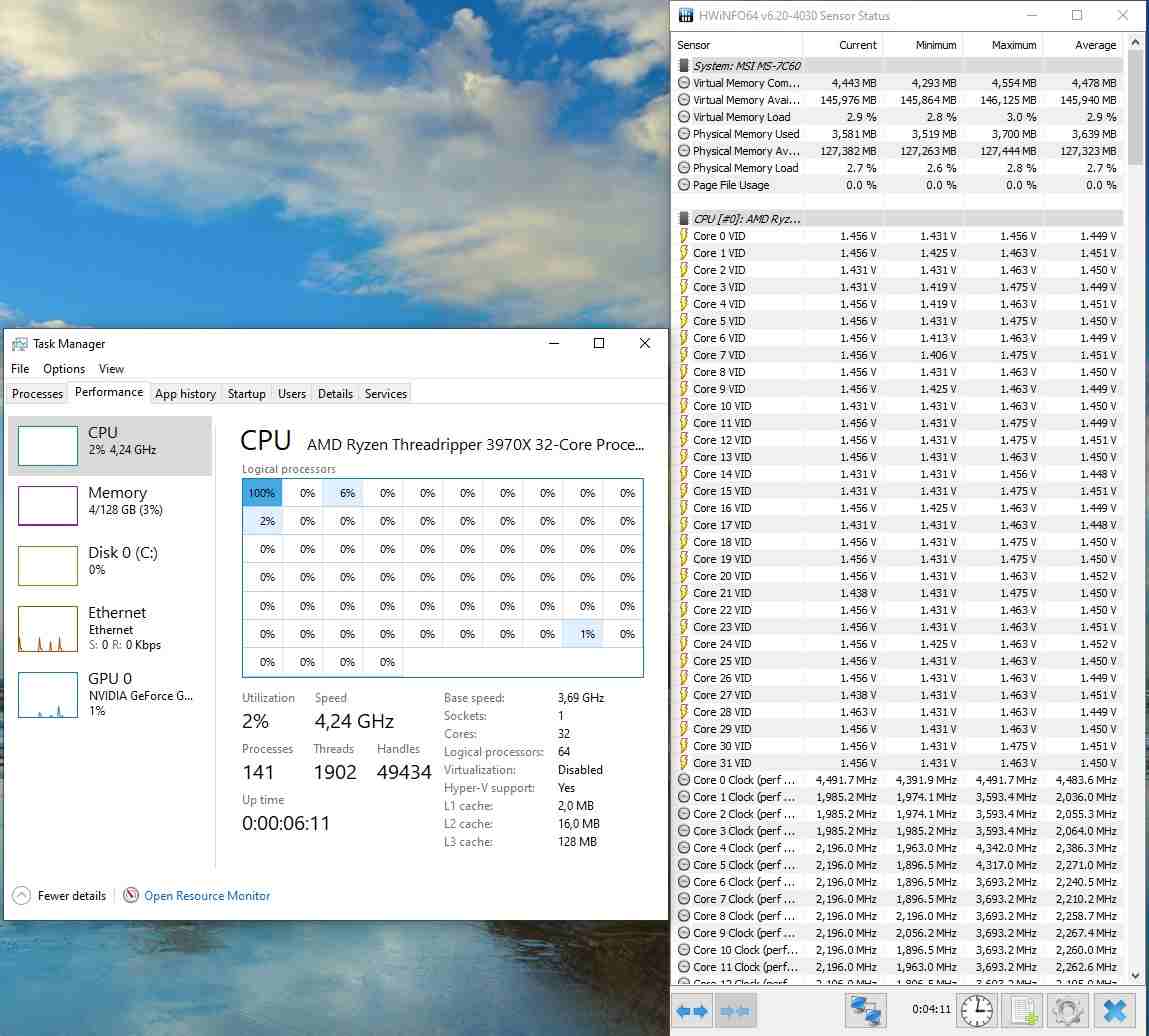Select Physical Memory Used sensor row

pyautogui.click(x=898, y=134)
